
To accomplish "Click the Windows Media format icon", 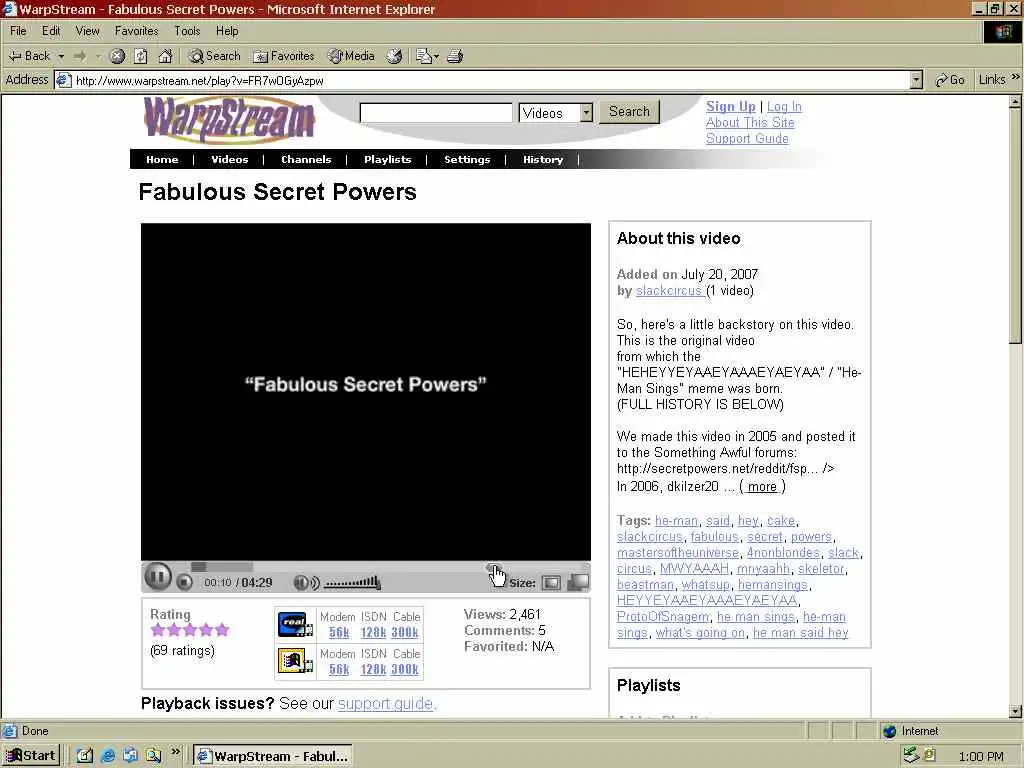I will point(295,662).
